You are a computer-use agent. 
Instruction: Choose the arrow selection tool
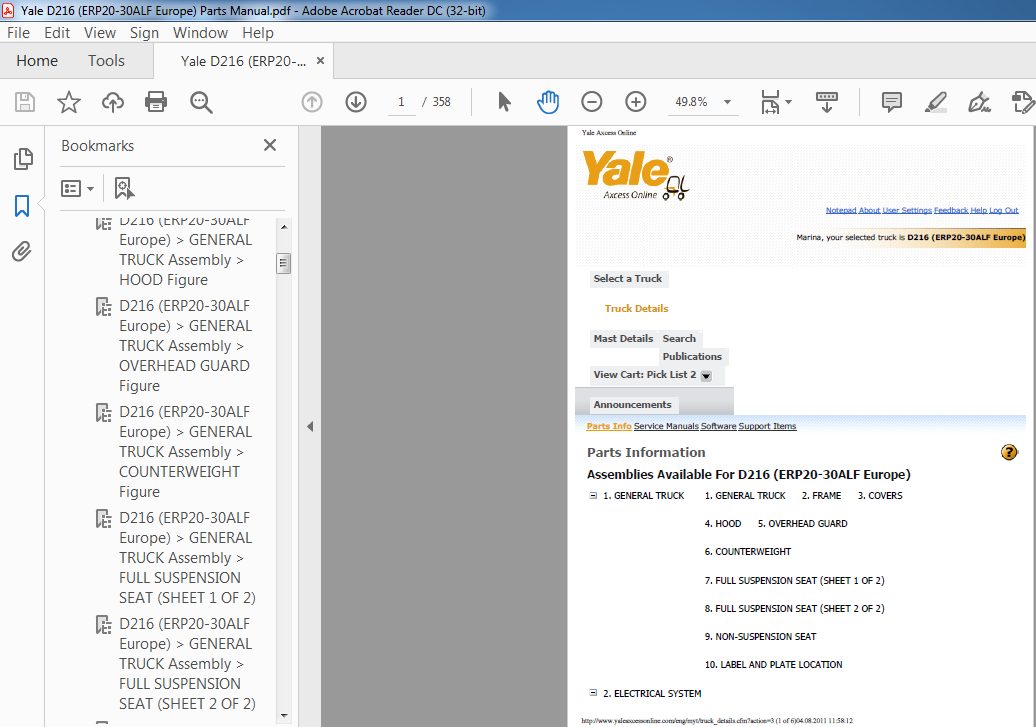coord(504,102)
